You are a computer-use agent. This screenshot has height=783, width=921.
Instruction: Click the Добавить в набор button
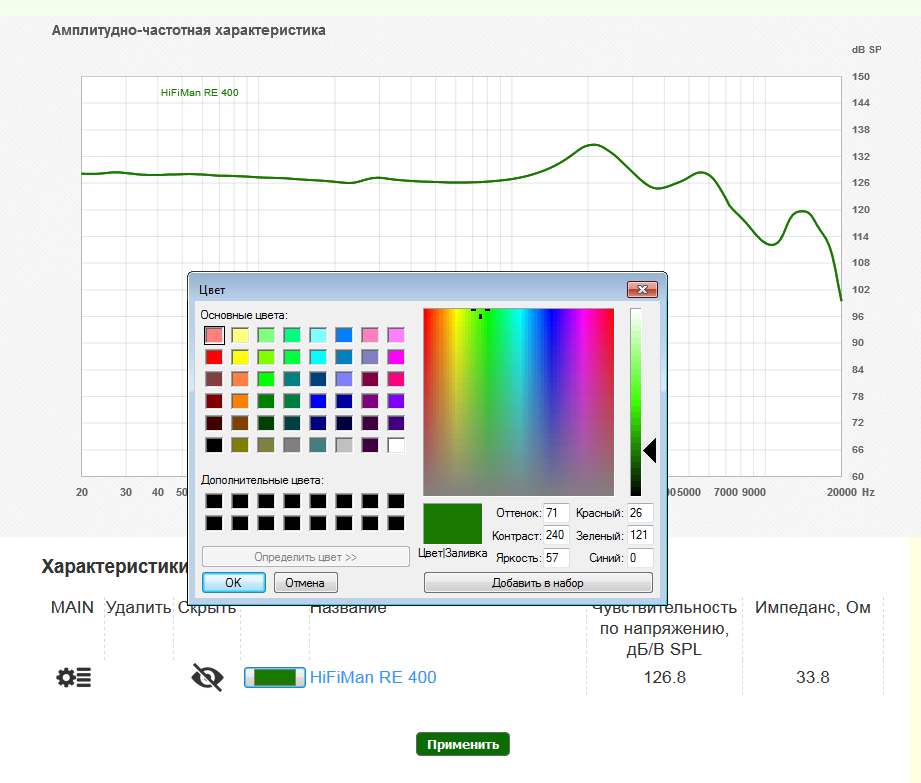tap(538, 583)
